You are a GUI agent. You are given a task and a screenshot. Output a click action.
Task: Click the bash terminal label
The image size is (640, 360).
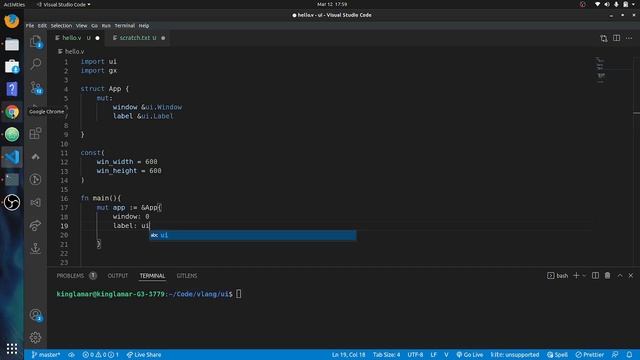click(x=558, y=276)
